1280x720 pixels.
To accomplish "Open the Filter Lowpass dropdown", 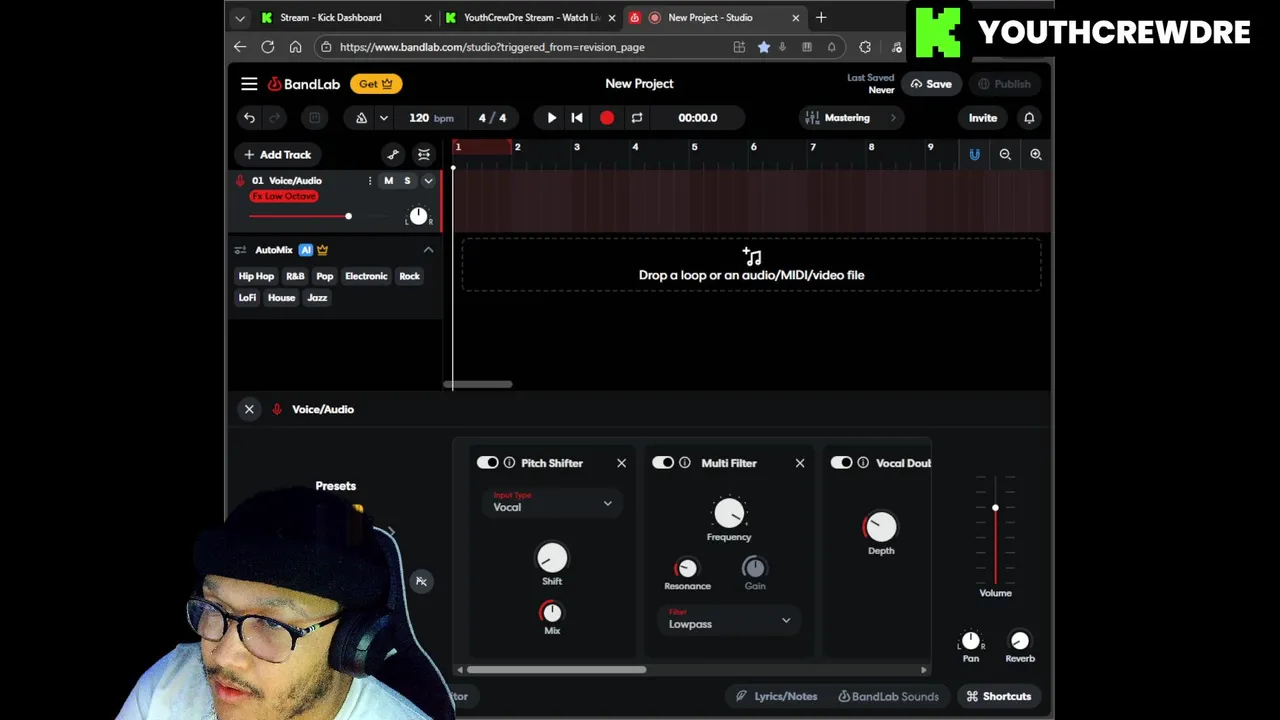I will pyautogui.click(x=729, y=620).
